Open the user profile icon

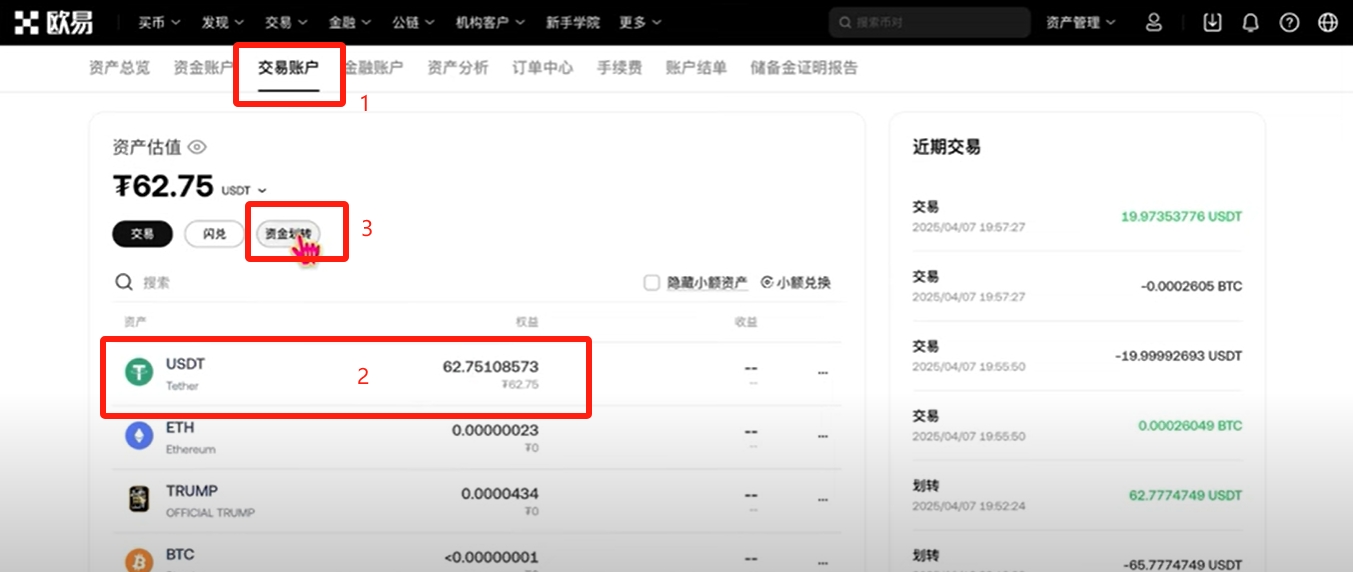pyautogui.click(x=1154, y=22)
